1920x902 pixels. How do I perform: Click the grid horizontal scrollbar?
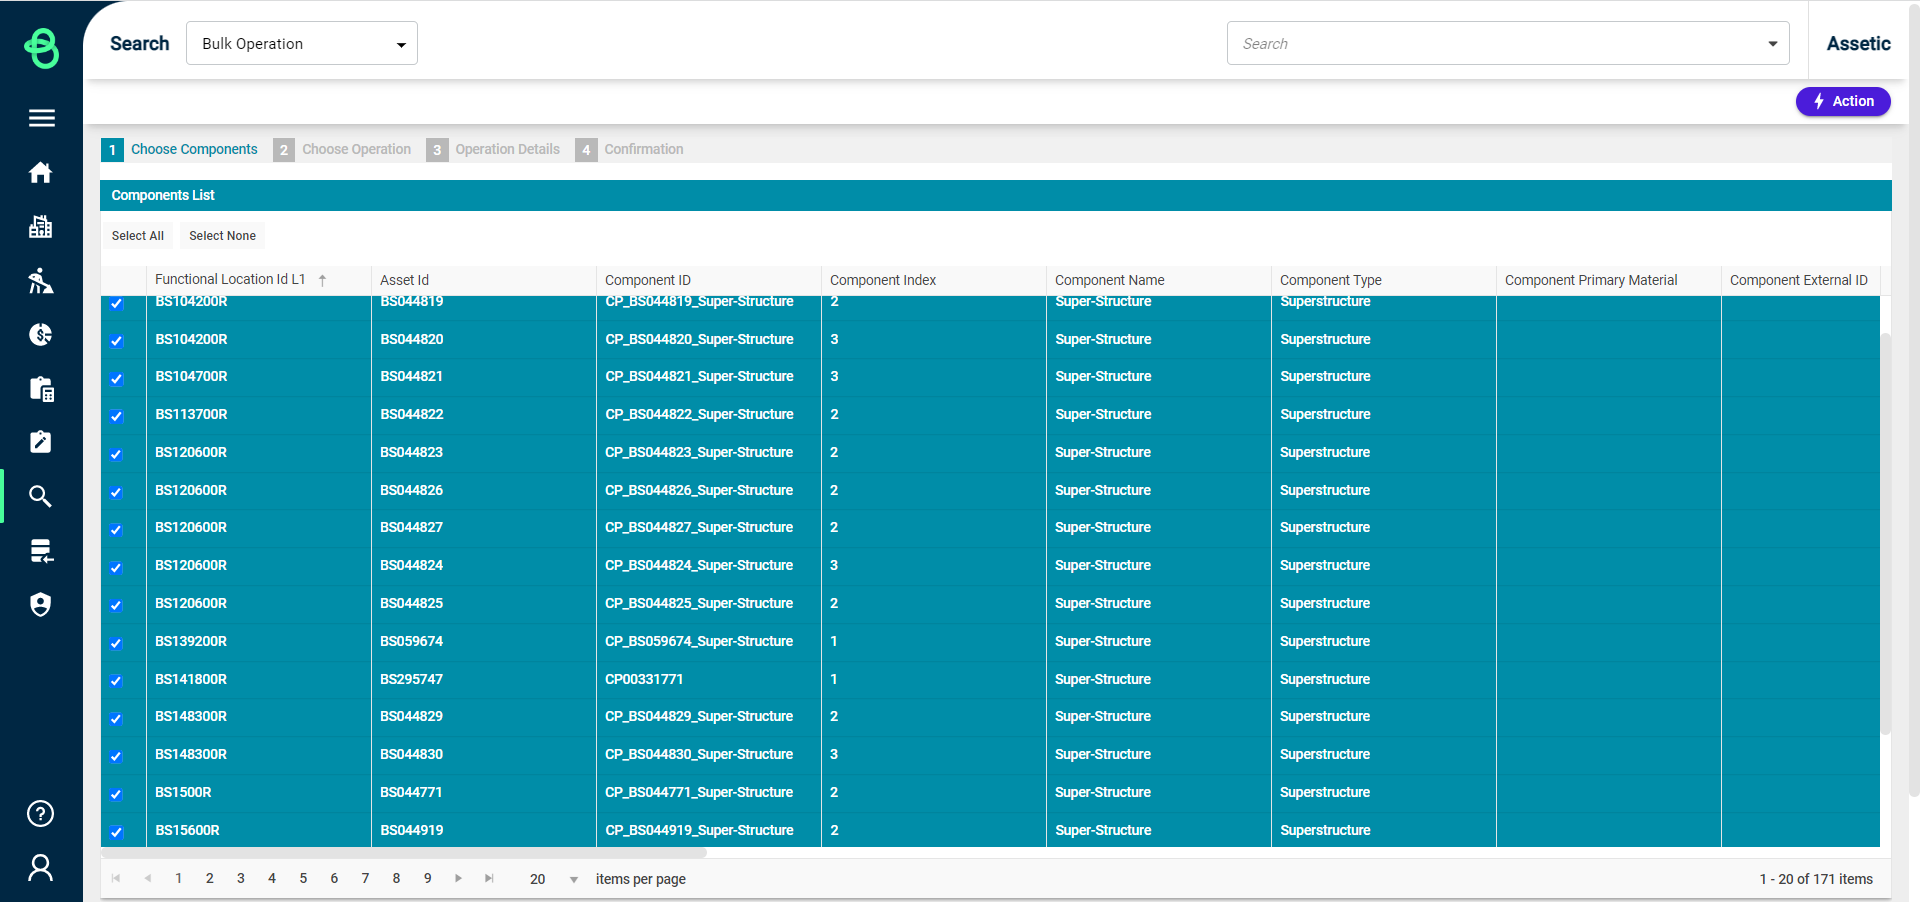404,853
